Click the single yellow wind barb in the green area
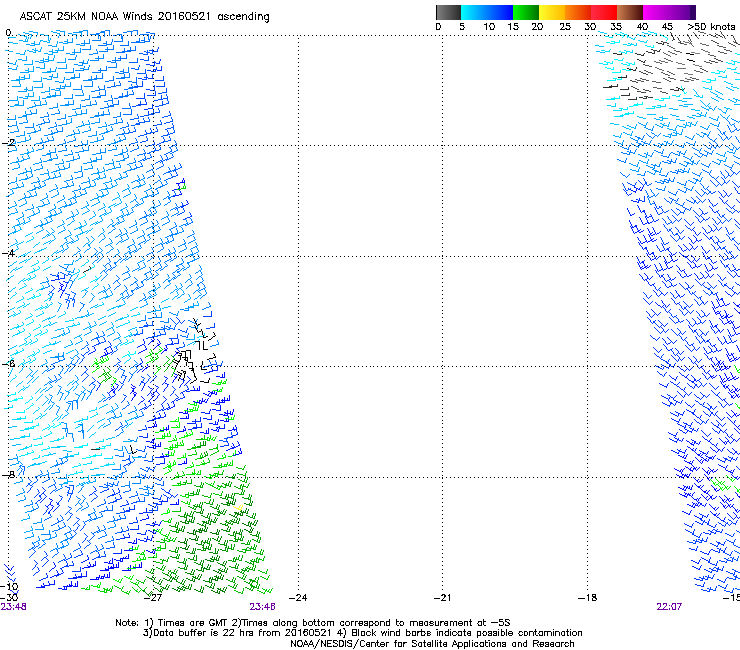Image resolution: width=740 pixels, height=650 pixels. [x=239, y=508]
